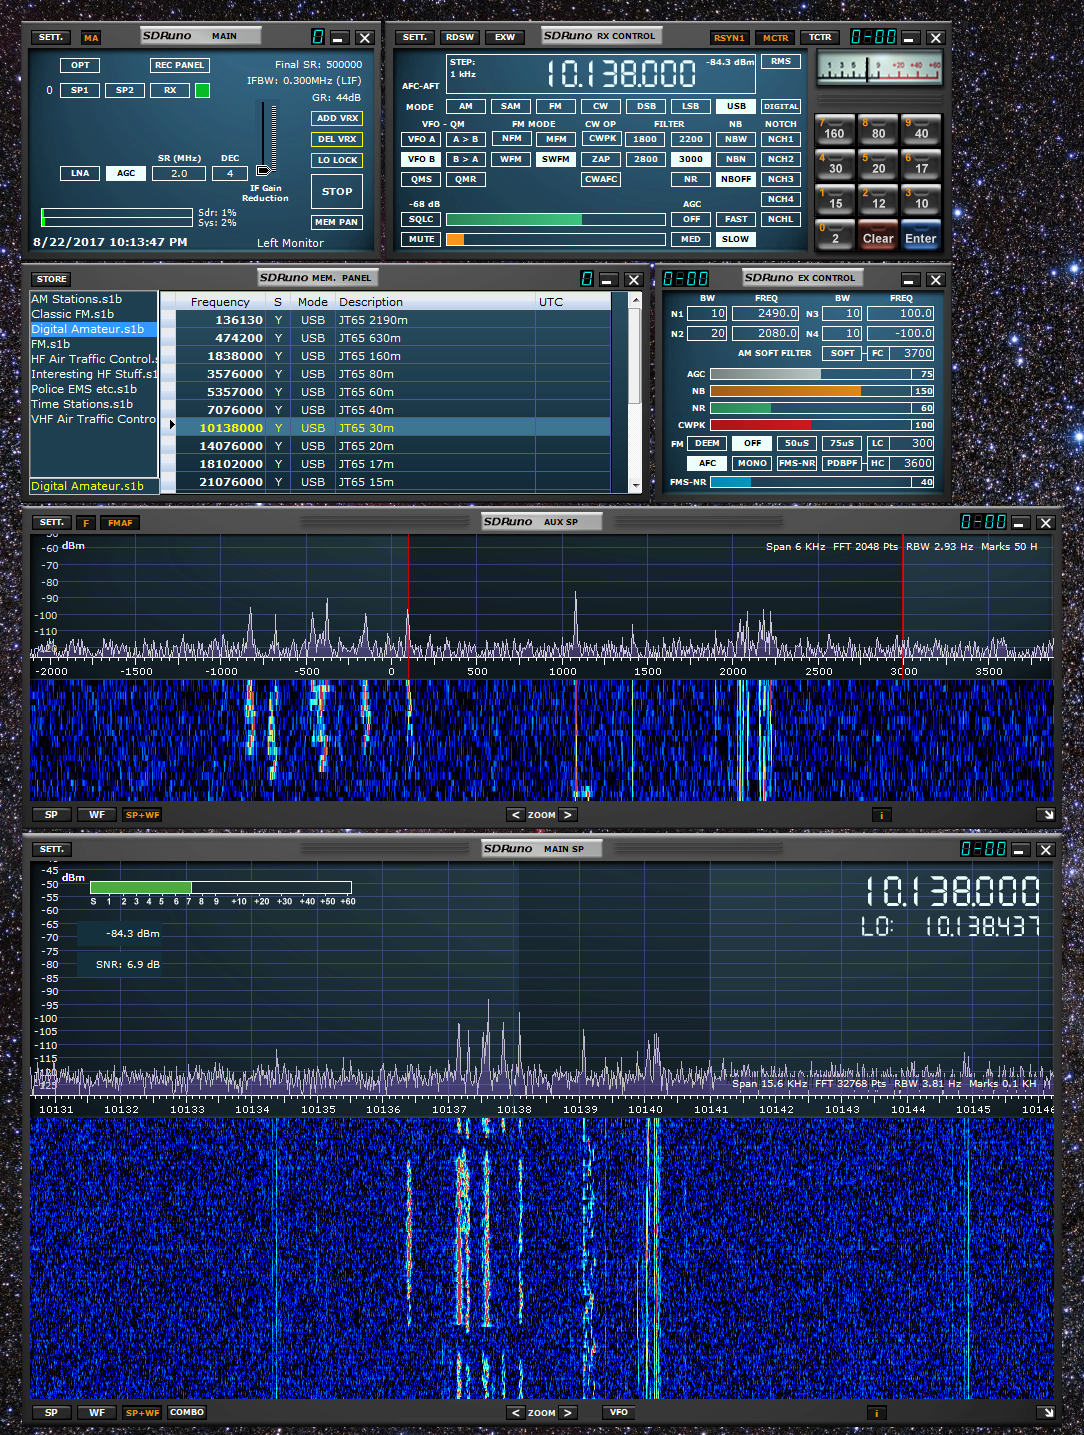
Task: Click the Frequency column header
Action: 220,302
